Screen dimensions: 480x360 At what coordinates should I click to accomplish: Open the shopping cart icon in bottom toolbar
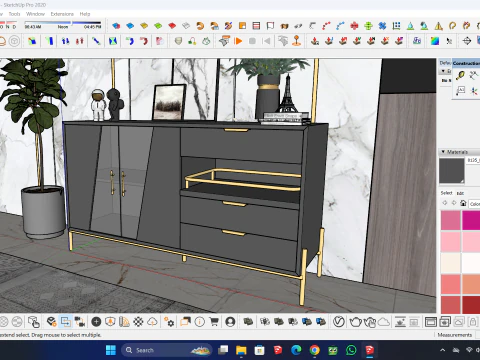click(214, 322)
